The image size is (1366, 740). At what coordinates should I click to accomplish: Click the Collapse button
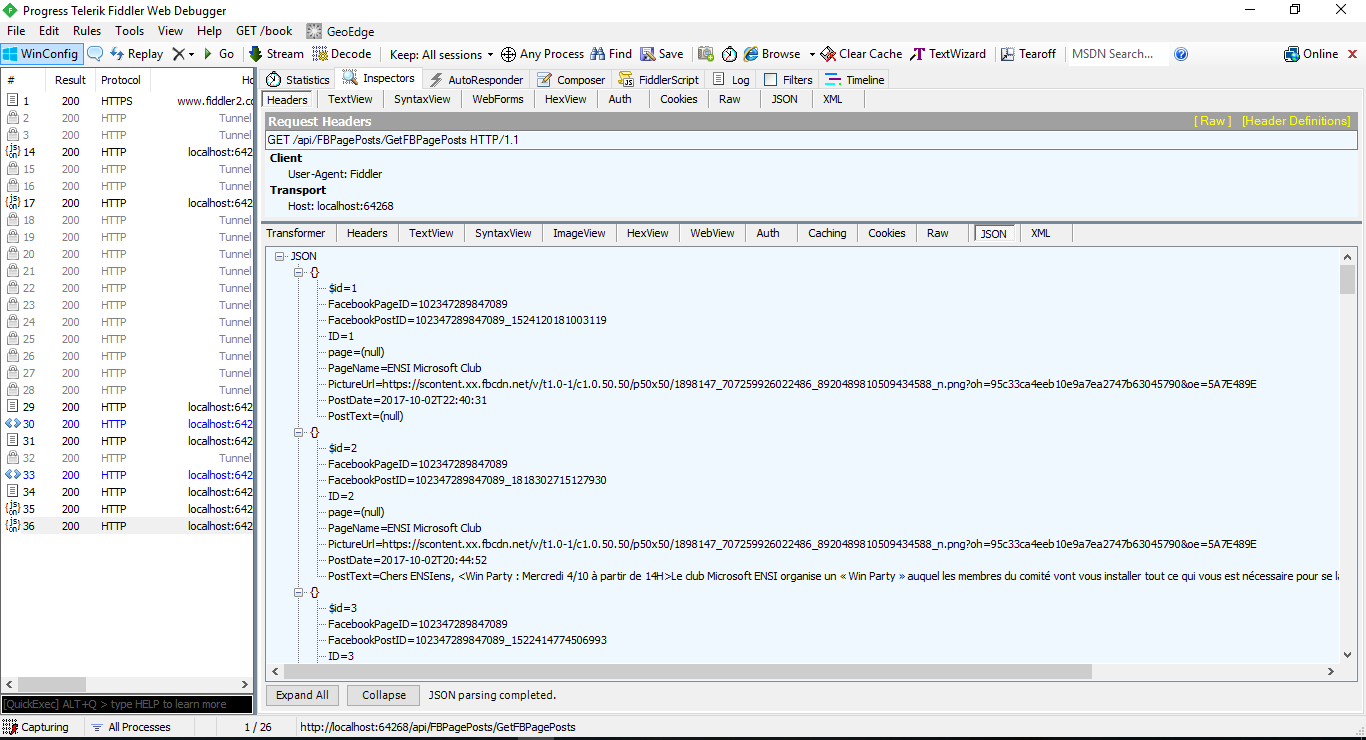pyautogui.click(x=384, y=695)
